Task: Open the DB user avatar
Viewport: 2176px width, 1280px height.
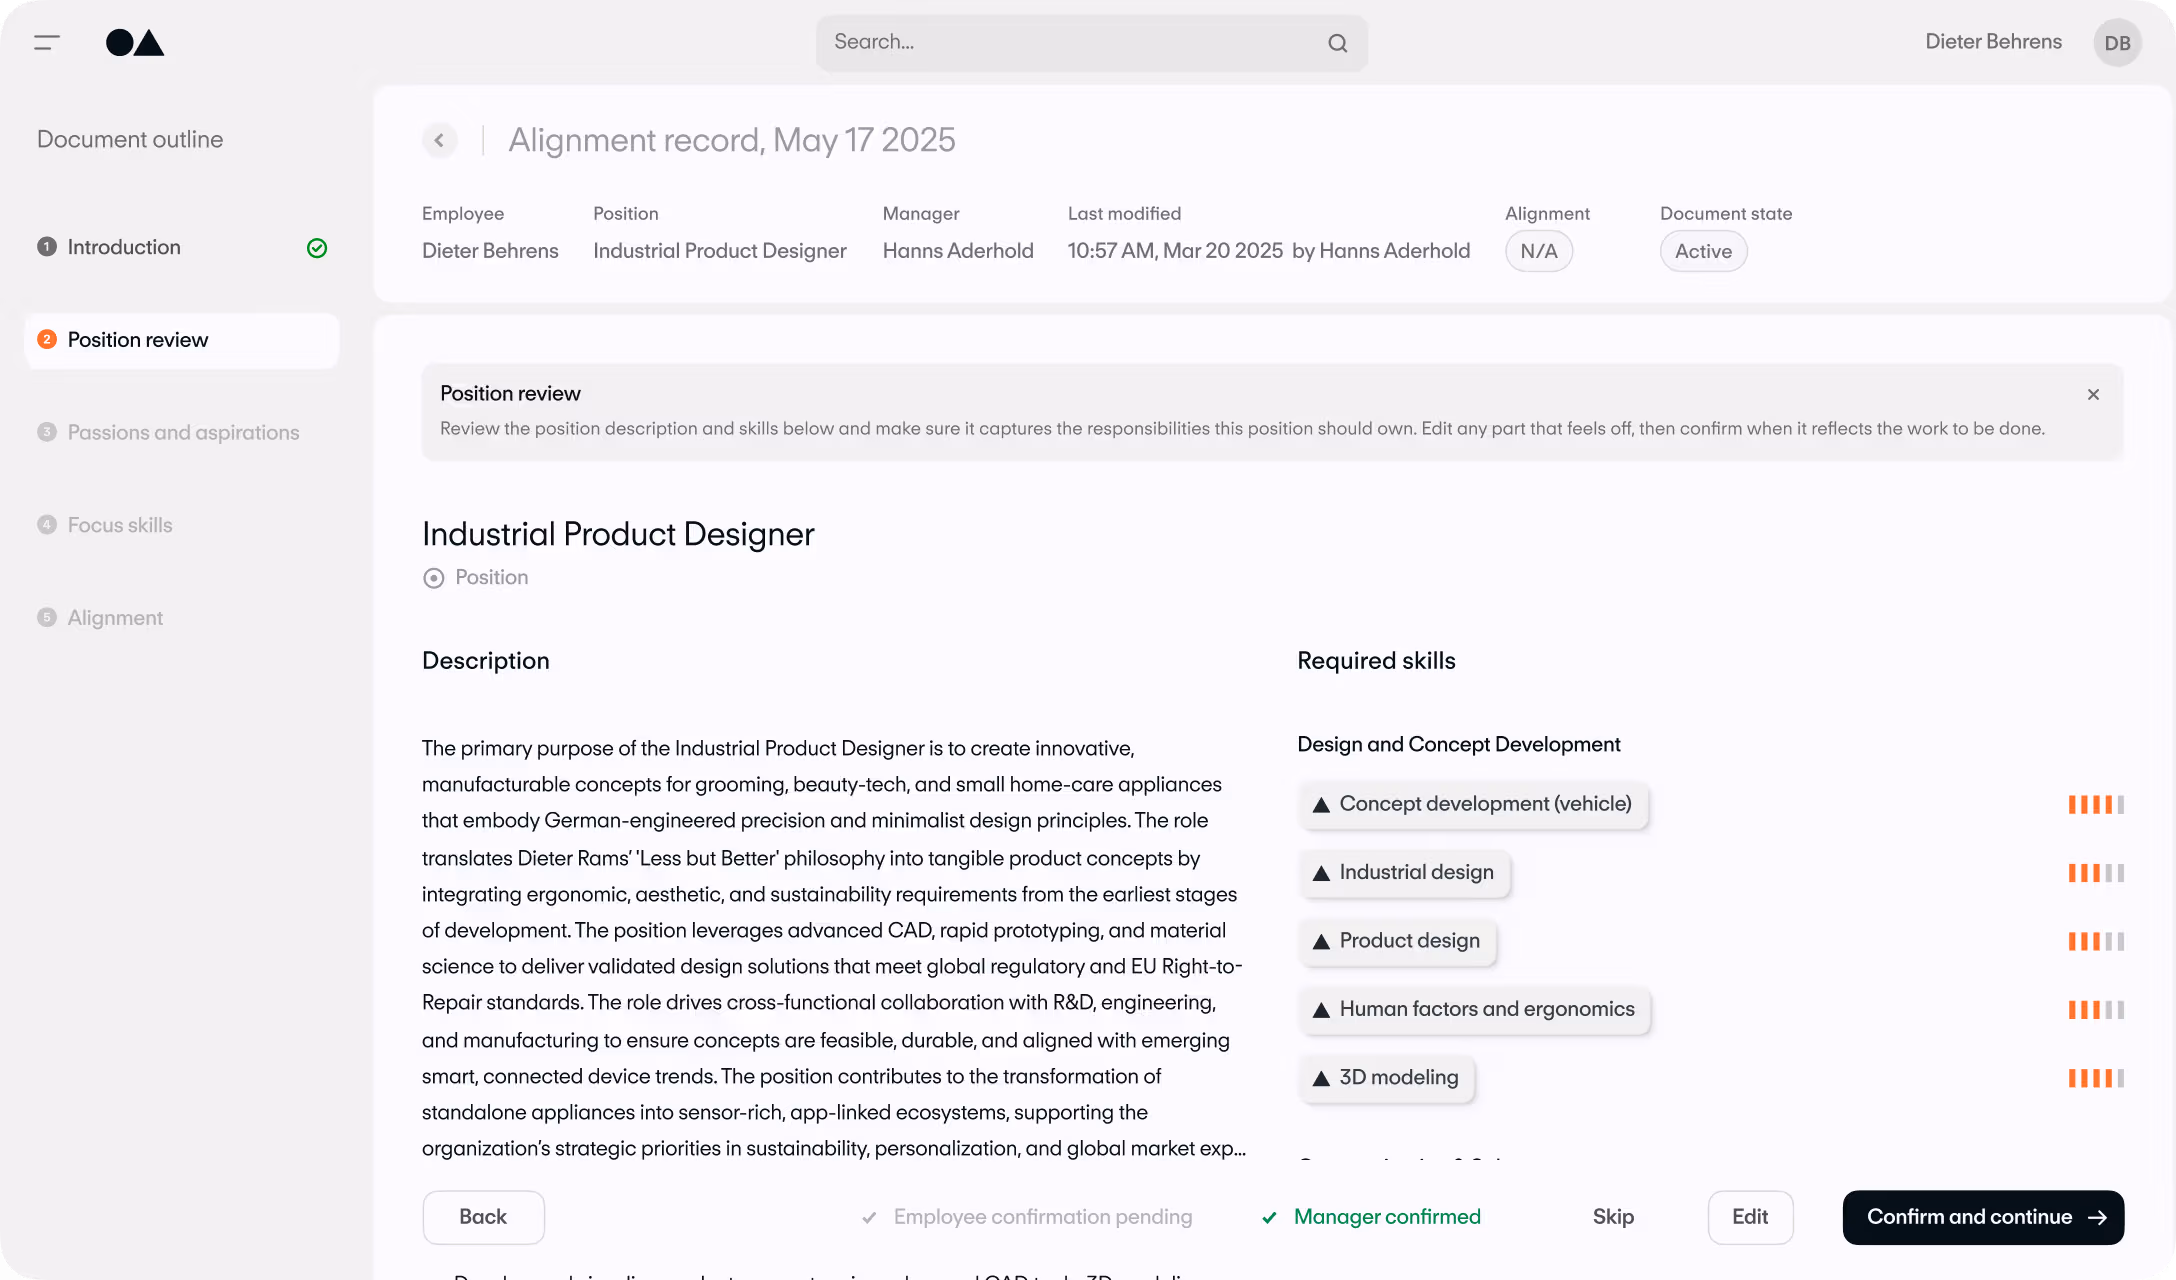Action: (2117, 43)
